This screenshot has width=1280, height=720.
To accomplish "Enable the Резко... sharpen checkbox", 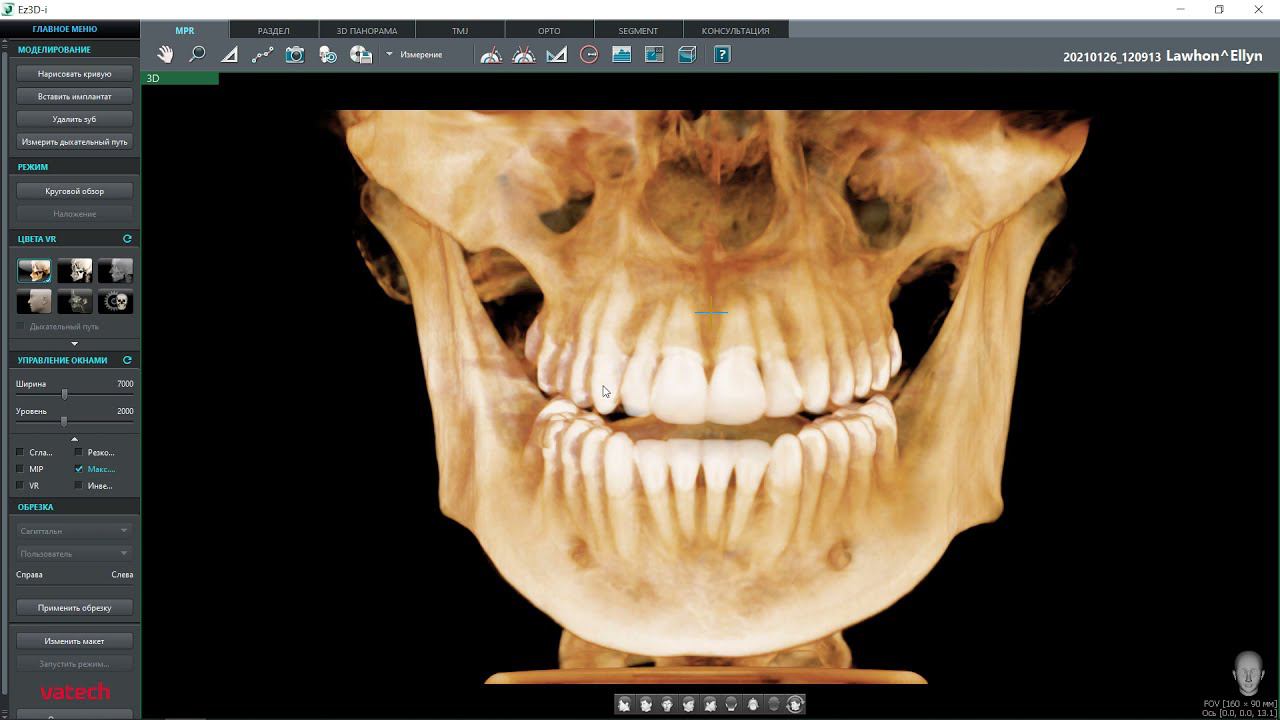I will tap(79, 452).
